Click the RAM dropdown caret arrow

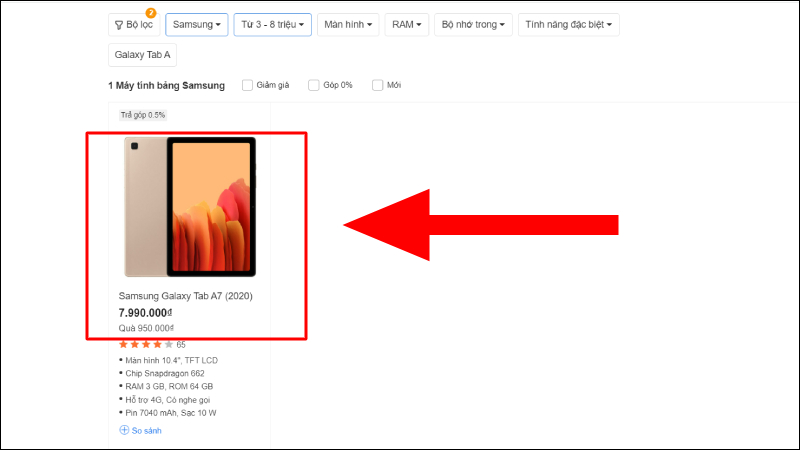[x=419, y=25]
